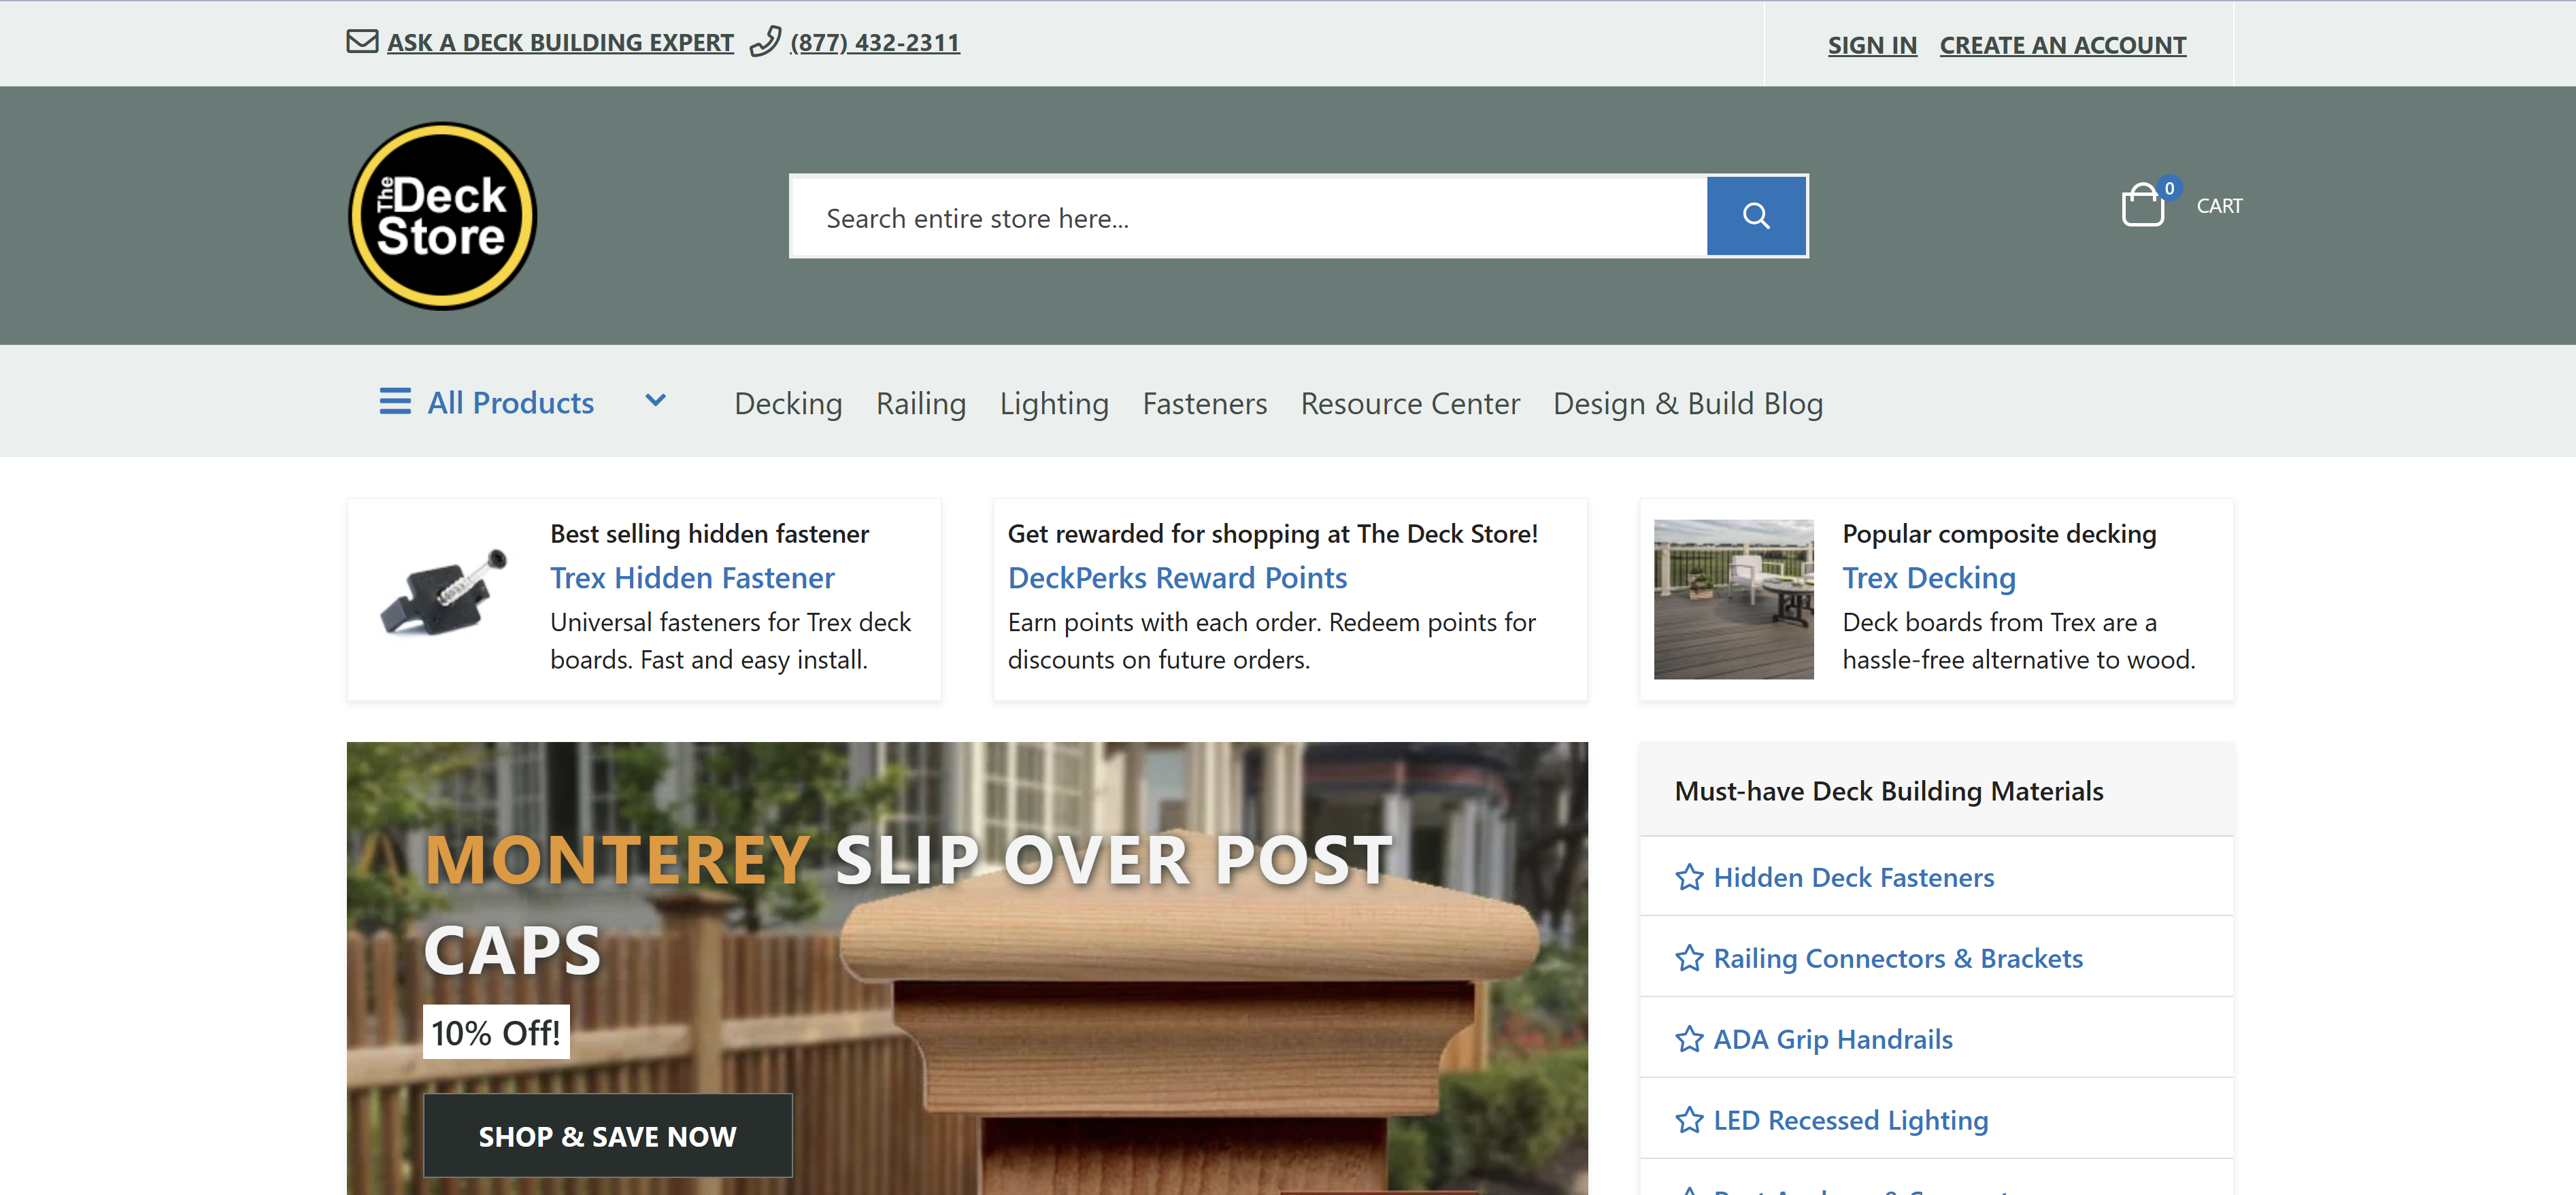
Task: Click star icon beside LED Recessed Lighting
Action: click(x=1689, y=1120)
